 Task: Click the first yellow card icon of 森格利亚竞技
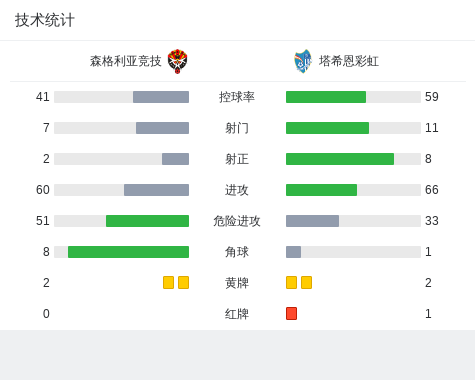point(168,283)
